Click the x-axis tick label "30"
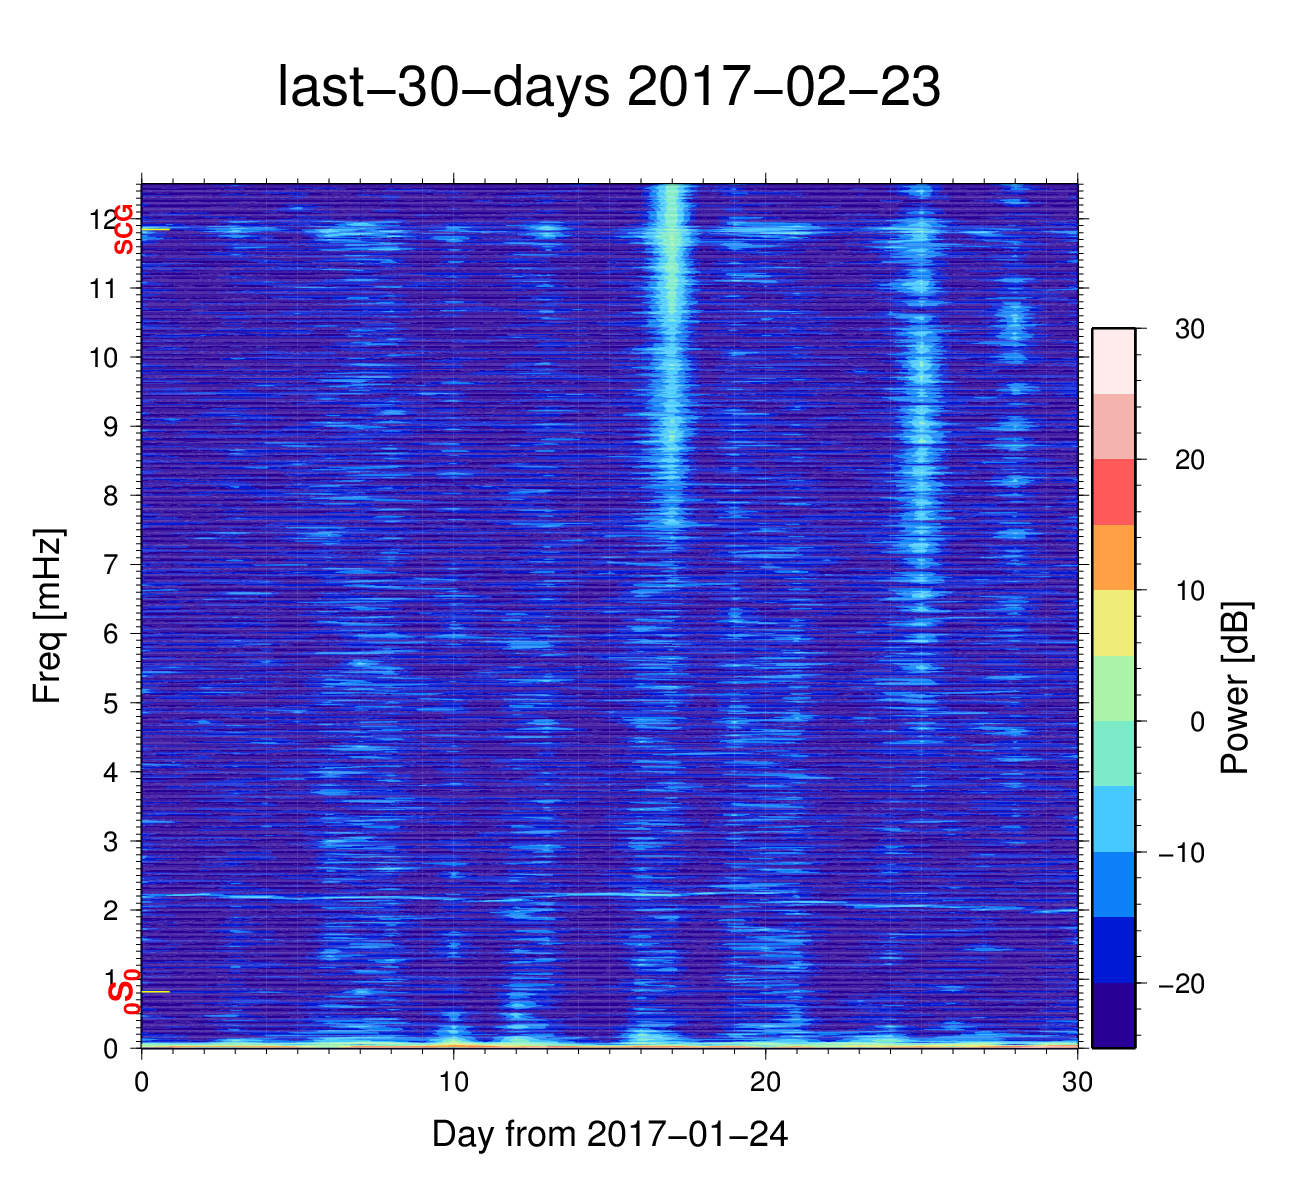 click(1077, 1082)
